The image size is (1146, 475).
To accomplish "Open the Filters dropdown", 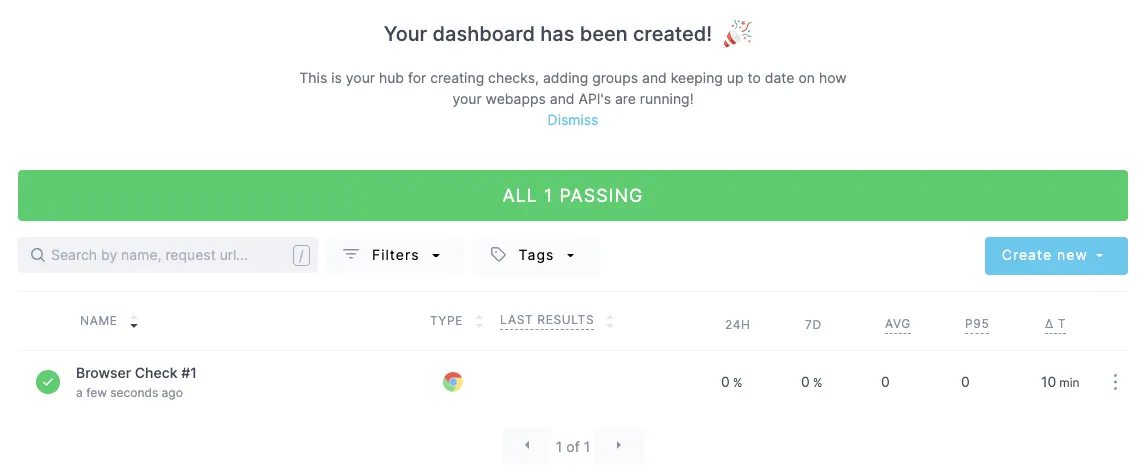I will [395, 255].
